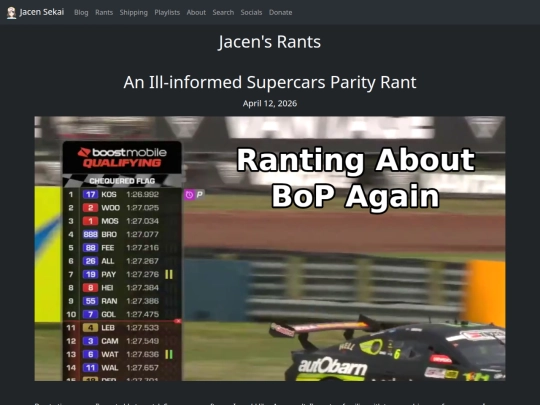Viewport: 540px width, 405px height.
Task: Visit the About page
Action: coord(196,12)
